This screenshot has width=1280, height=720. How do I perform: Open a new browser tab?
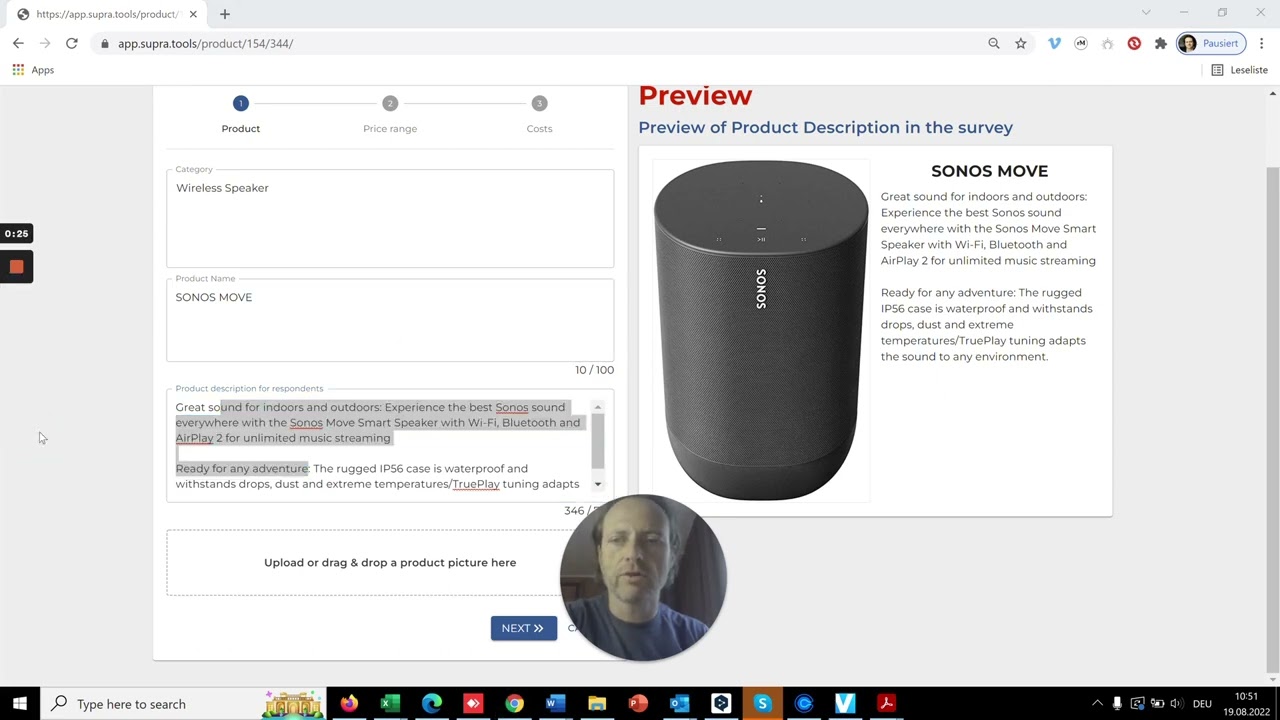coord(225,14)
